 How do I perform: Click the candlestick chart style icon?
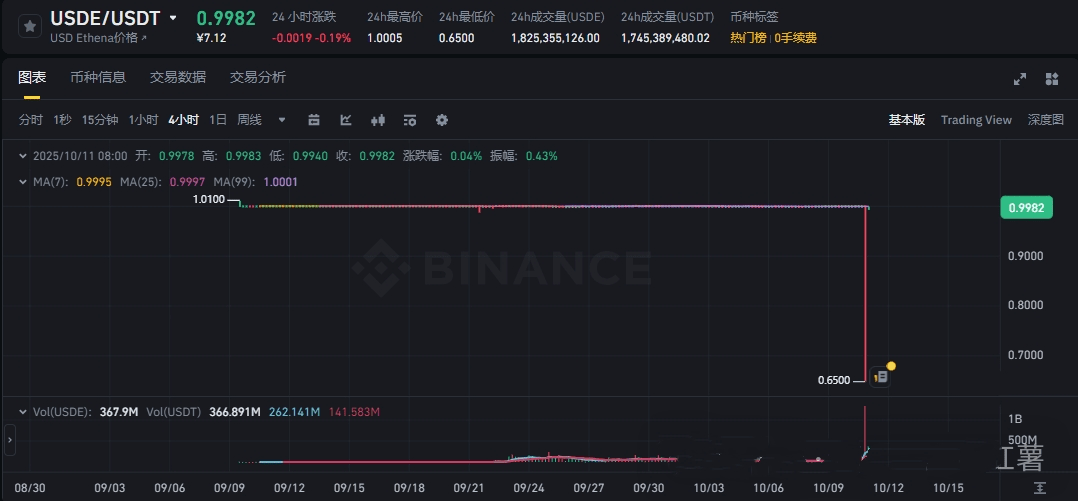coord(378,120)
